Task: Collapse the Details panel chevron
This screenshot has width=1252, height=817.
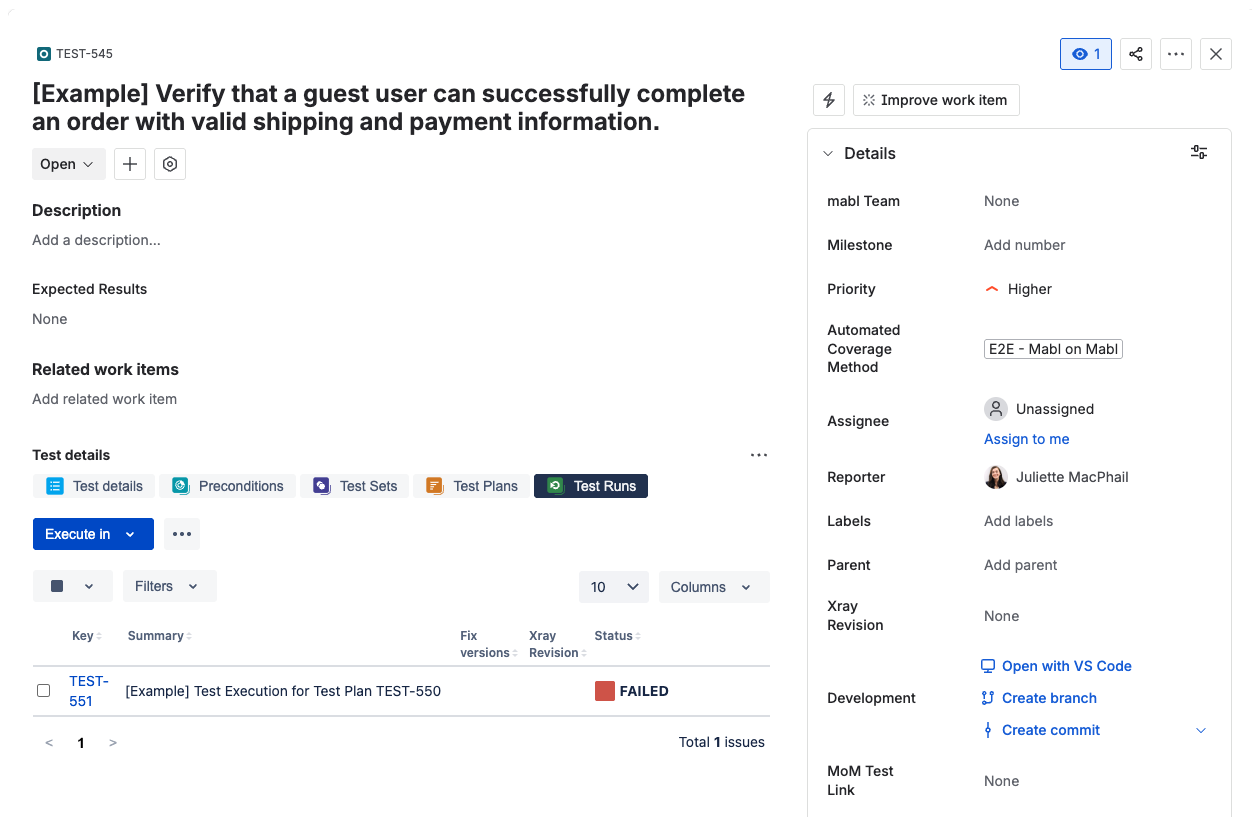Action: [828, 153]
